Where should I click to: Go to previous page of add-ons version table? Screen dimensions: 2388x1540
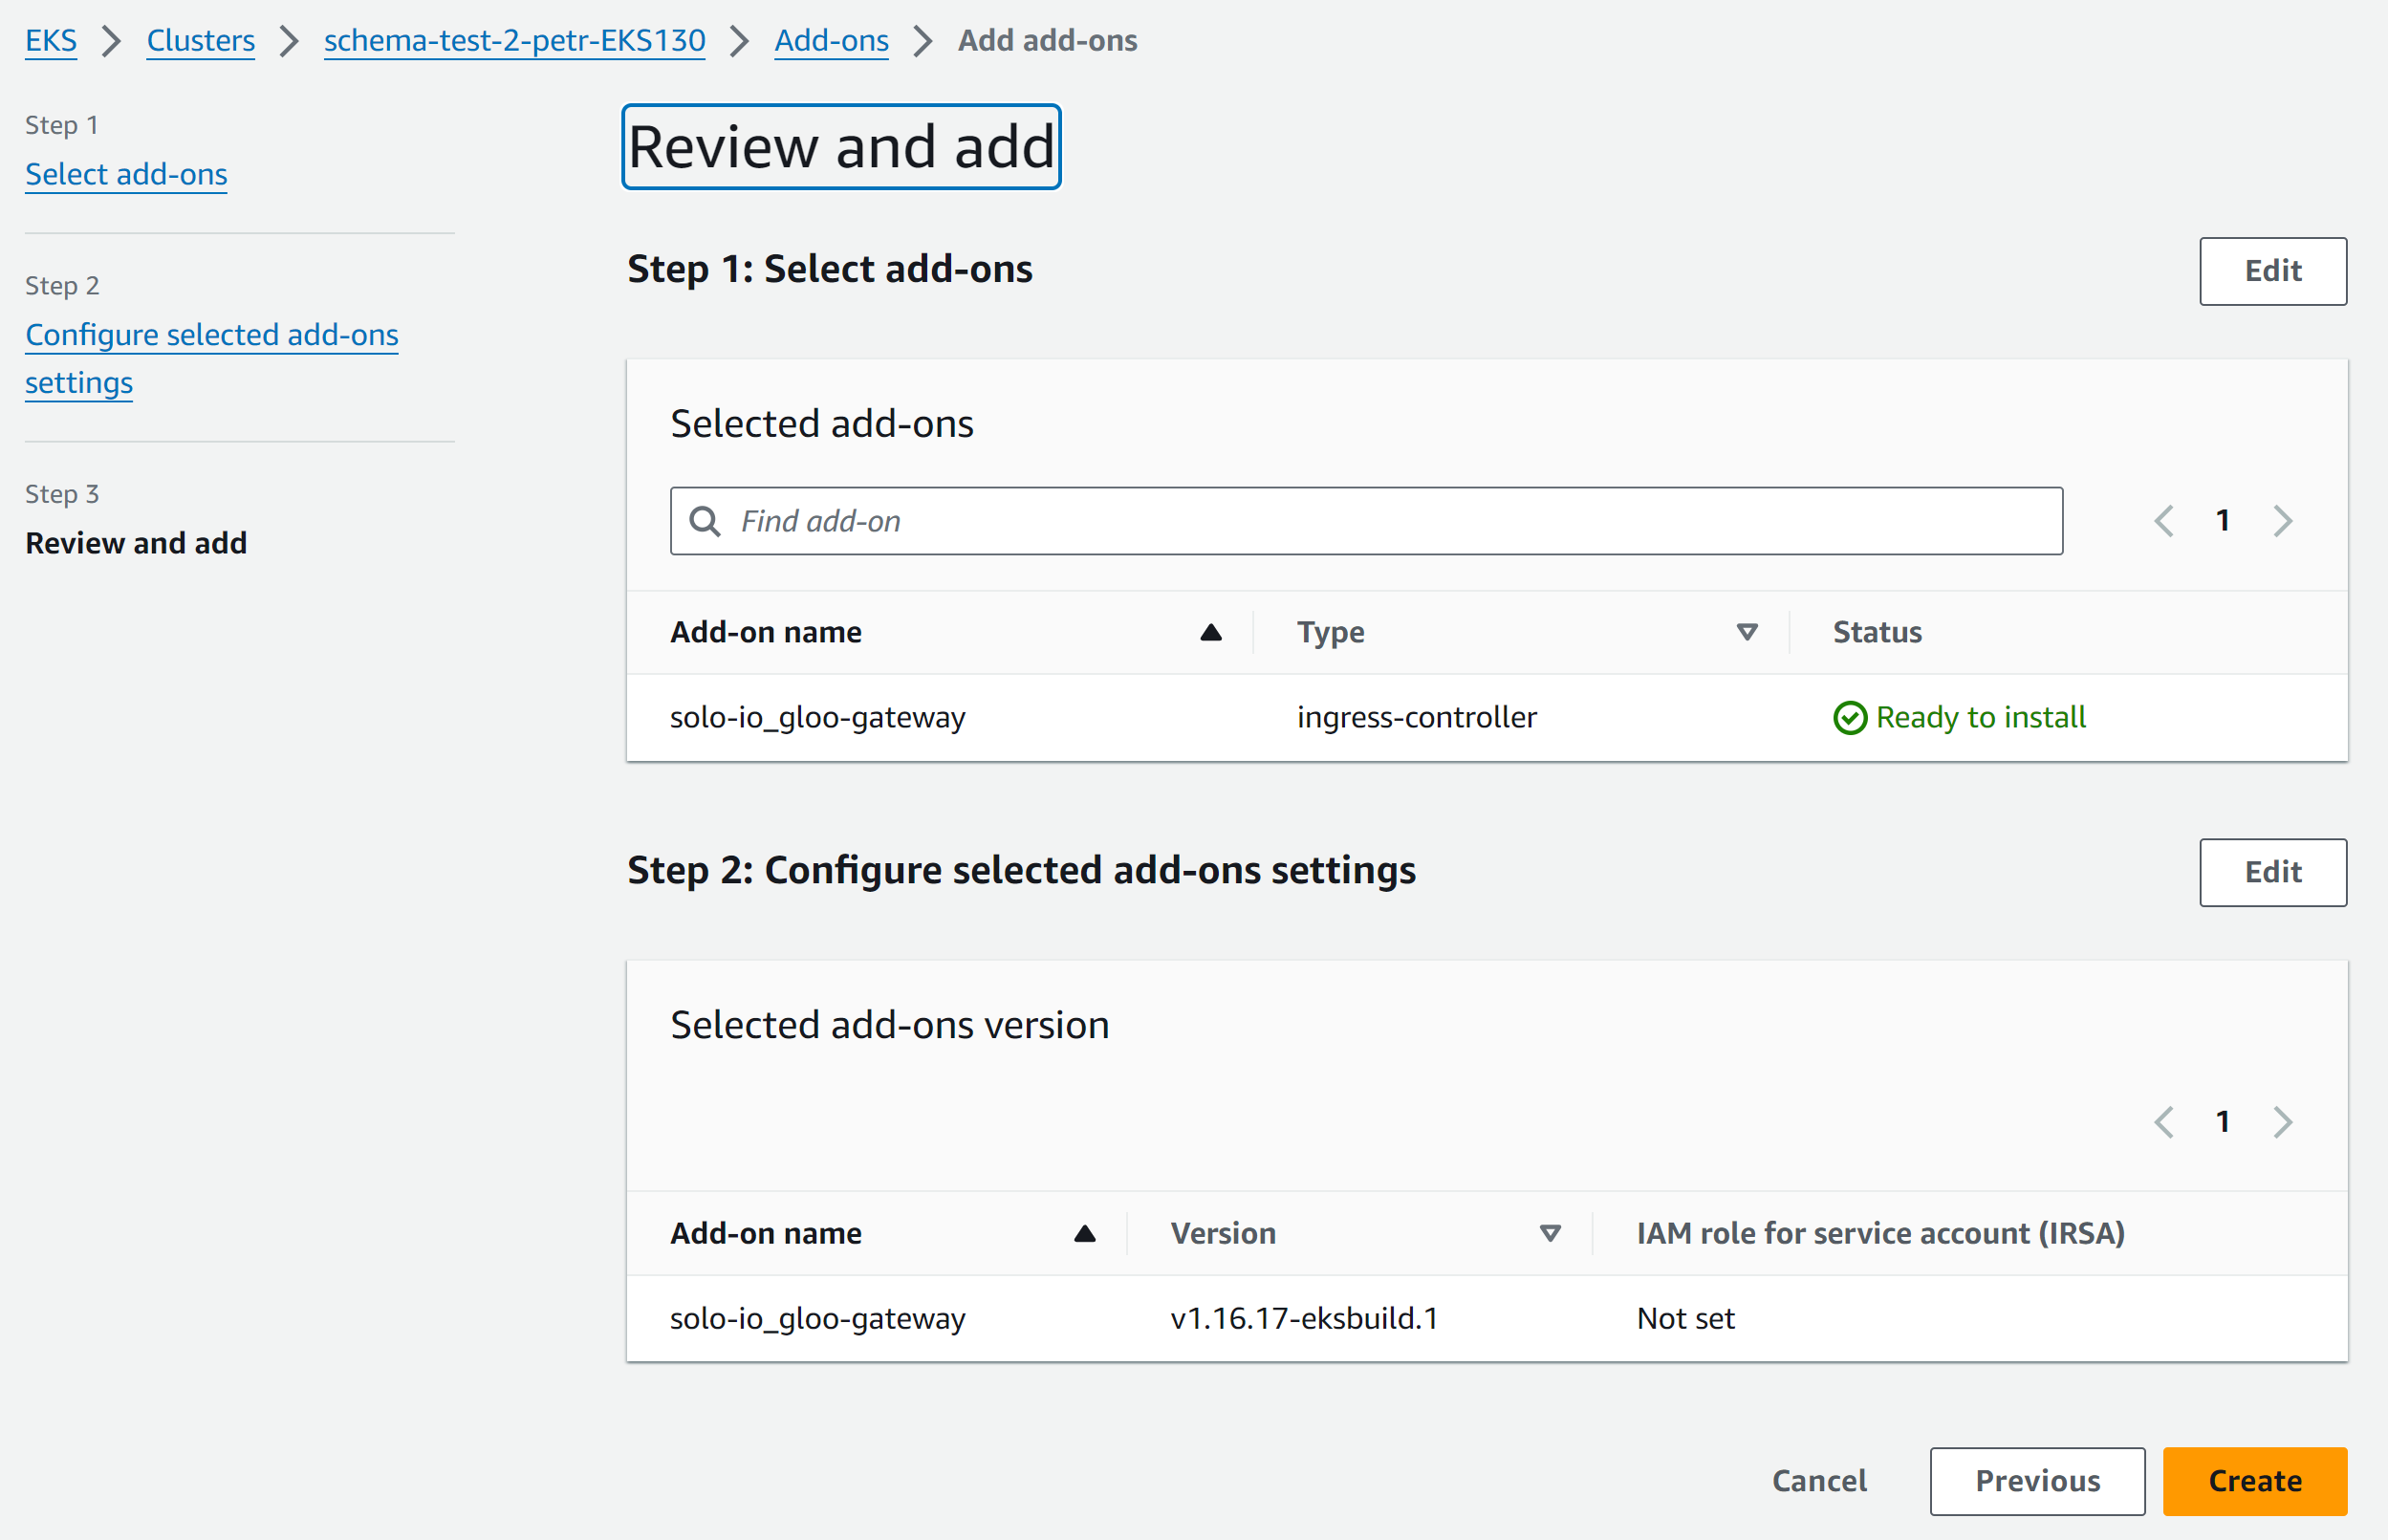coord(2164,1122)
